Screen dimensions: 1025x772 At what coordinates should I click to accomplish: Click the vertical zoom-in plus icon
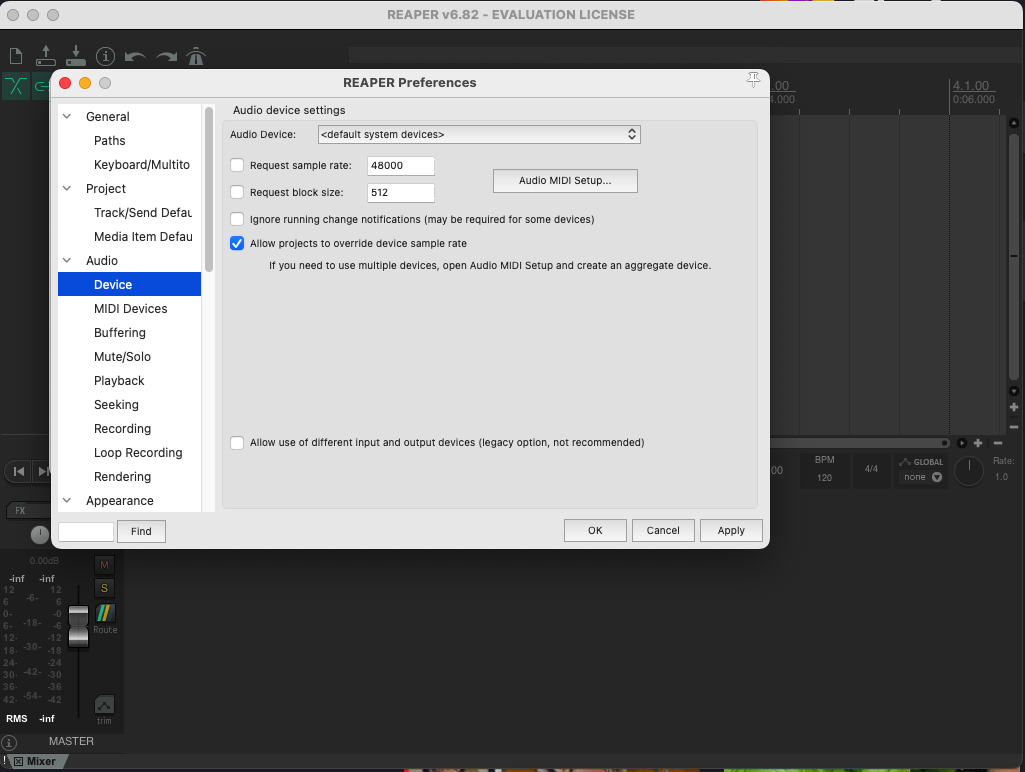tap(1014, 407)
